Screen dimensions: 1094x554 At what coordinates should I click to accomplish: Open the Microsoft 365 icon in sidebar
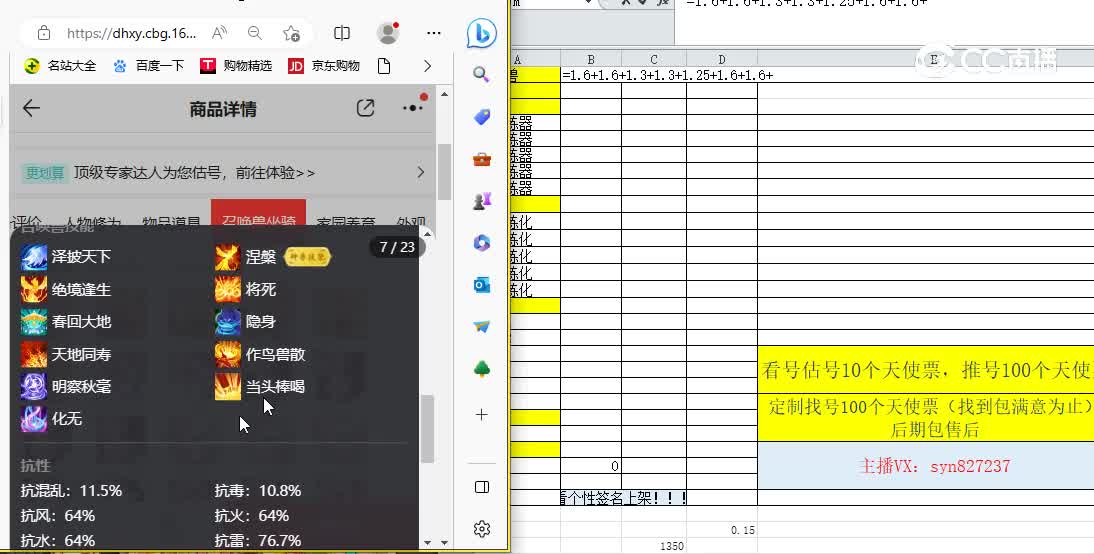tap(481, 243)
